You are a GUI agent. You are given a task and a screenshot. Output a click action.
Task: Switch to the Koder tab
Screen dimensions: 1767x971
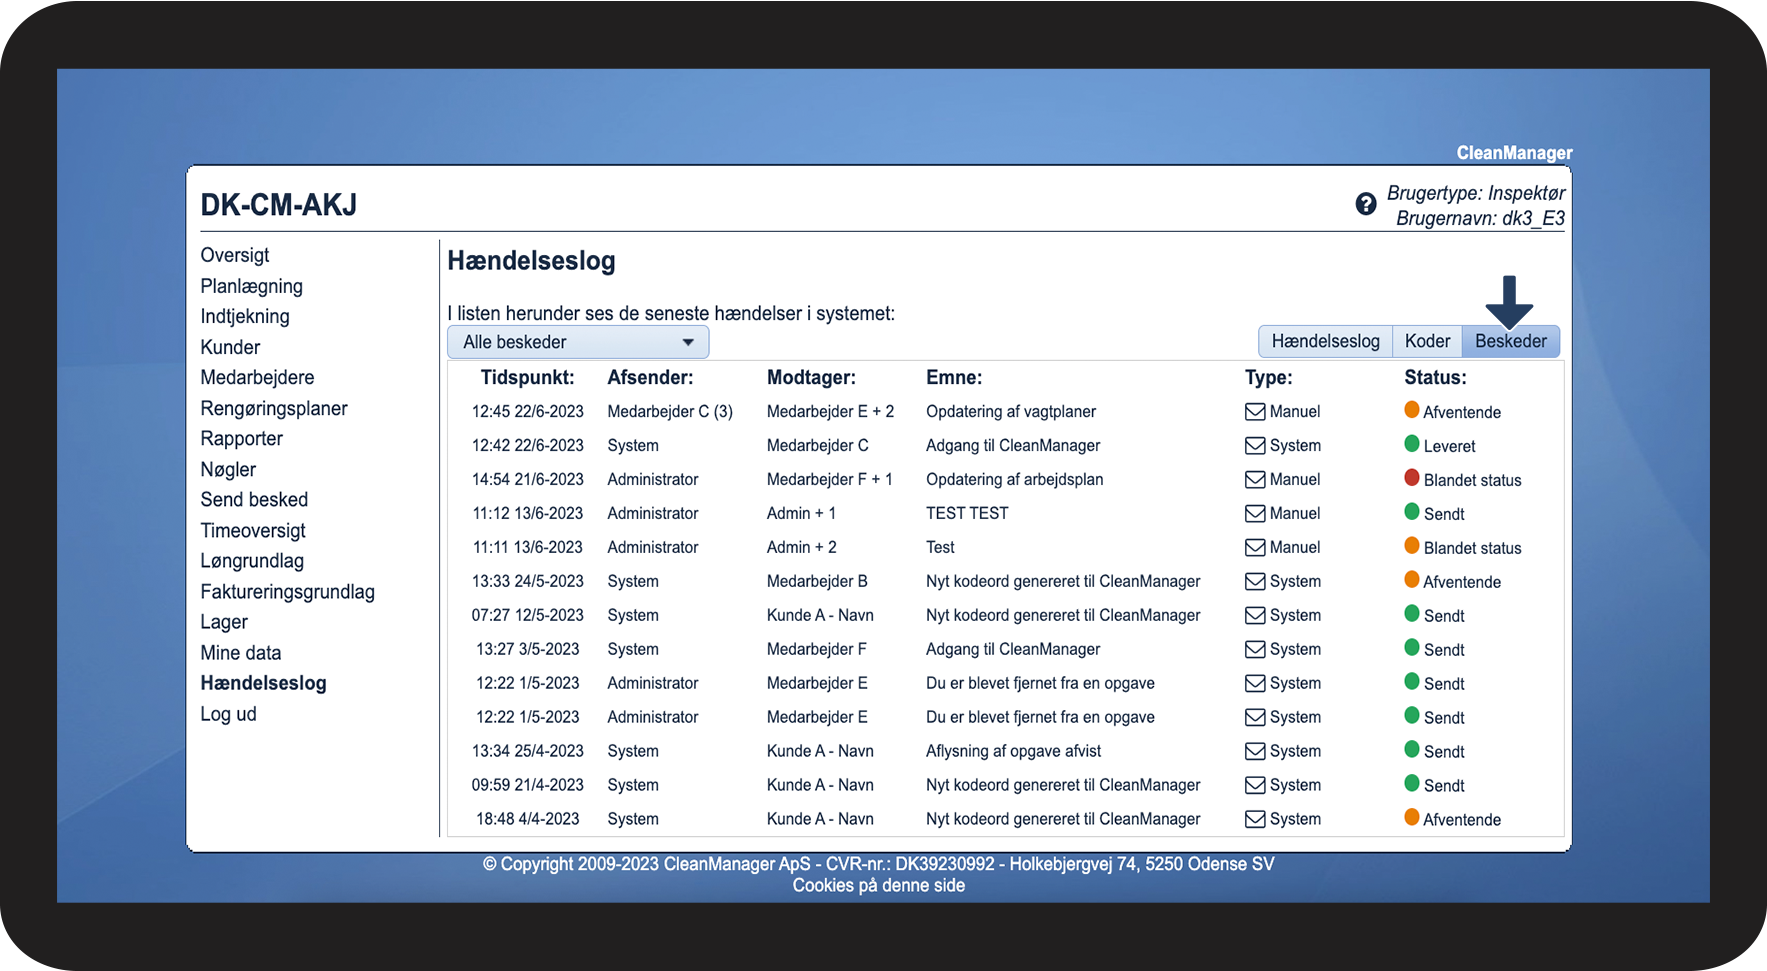[x=1427, y=341]
